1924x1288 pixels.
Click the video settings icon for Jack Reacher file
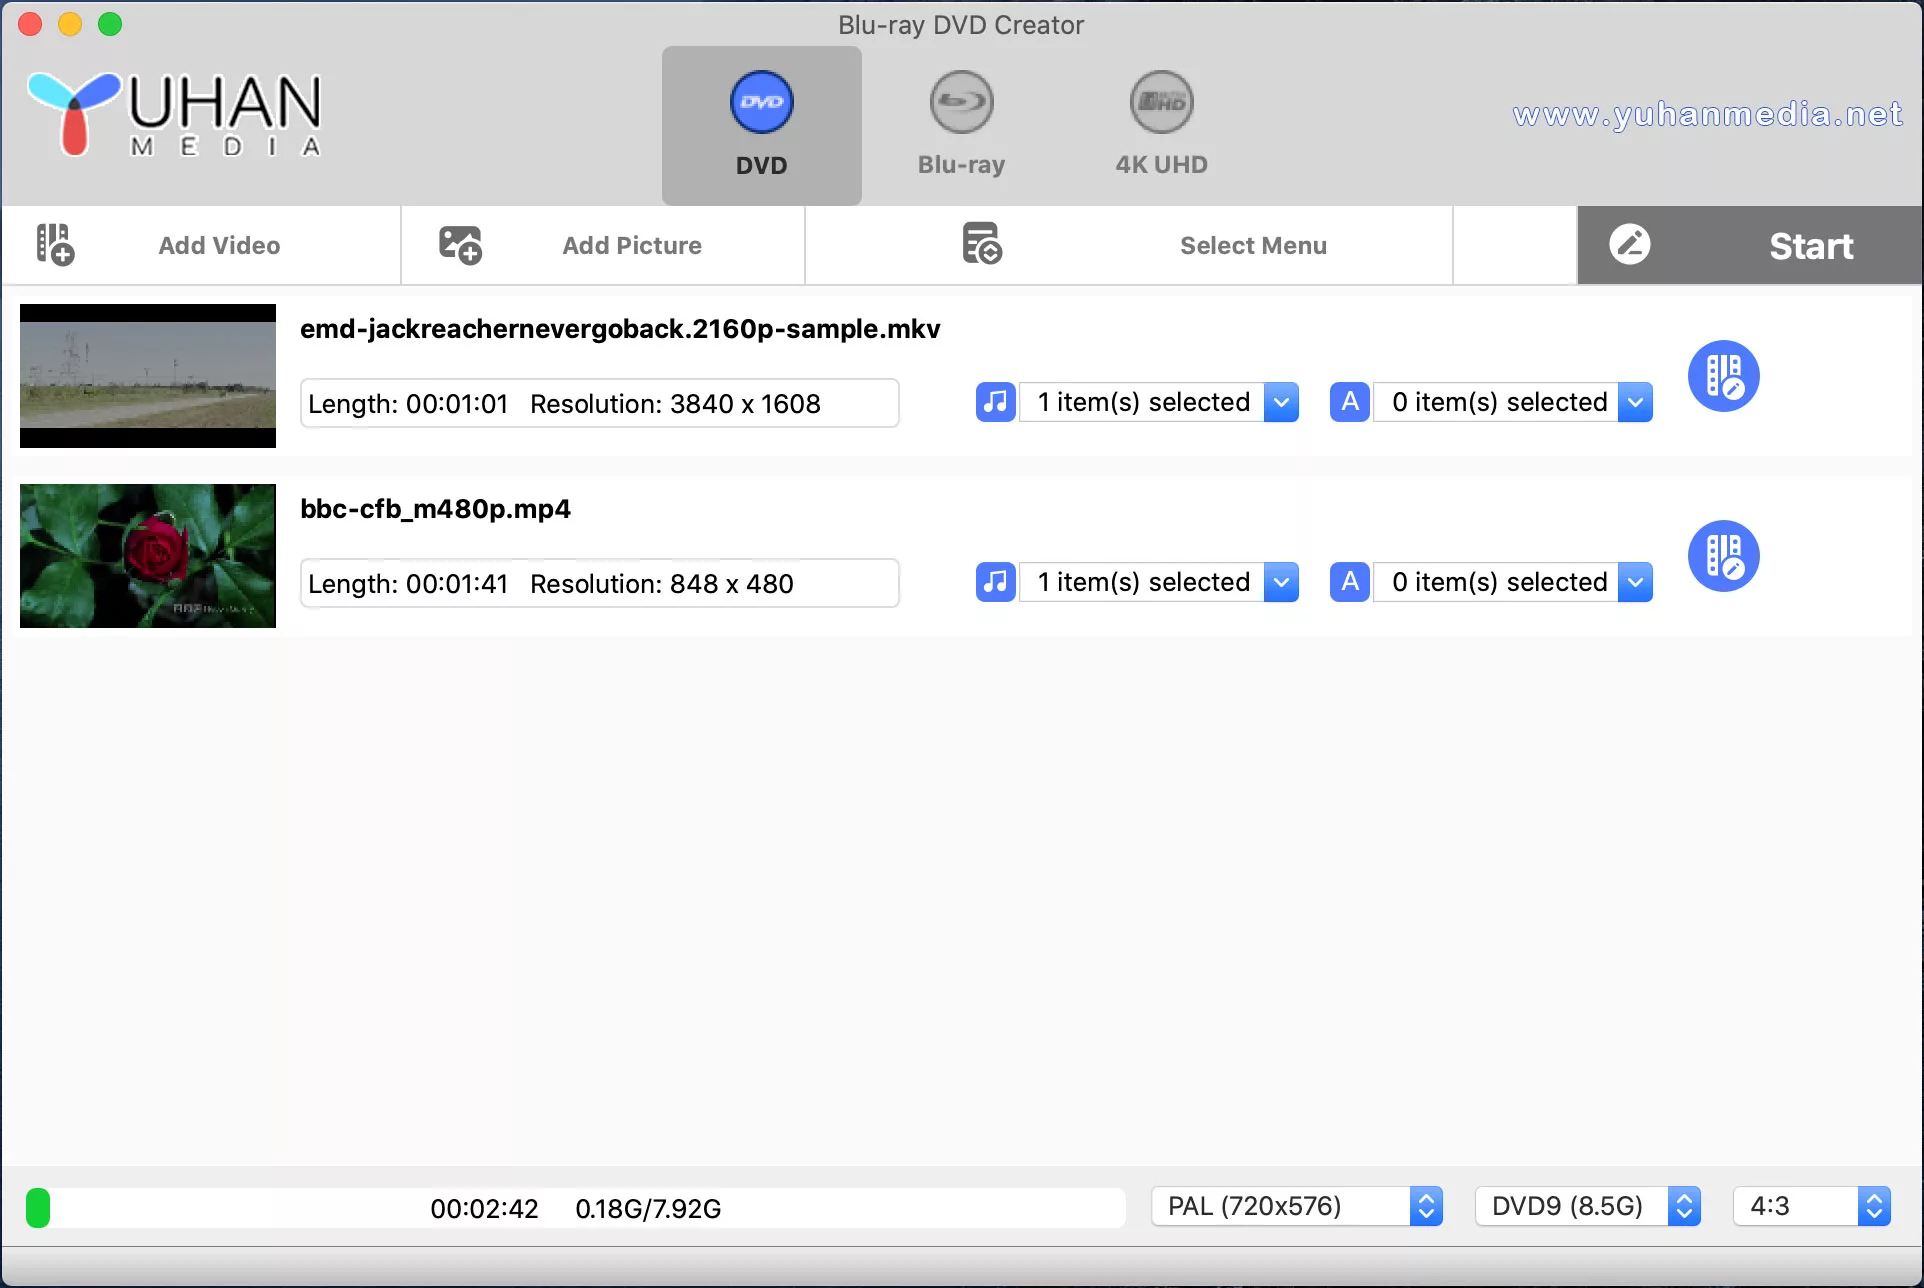tap(1723, 375)
